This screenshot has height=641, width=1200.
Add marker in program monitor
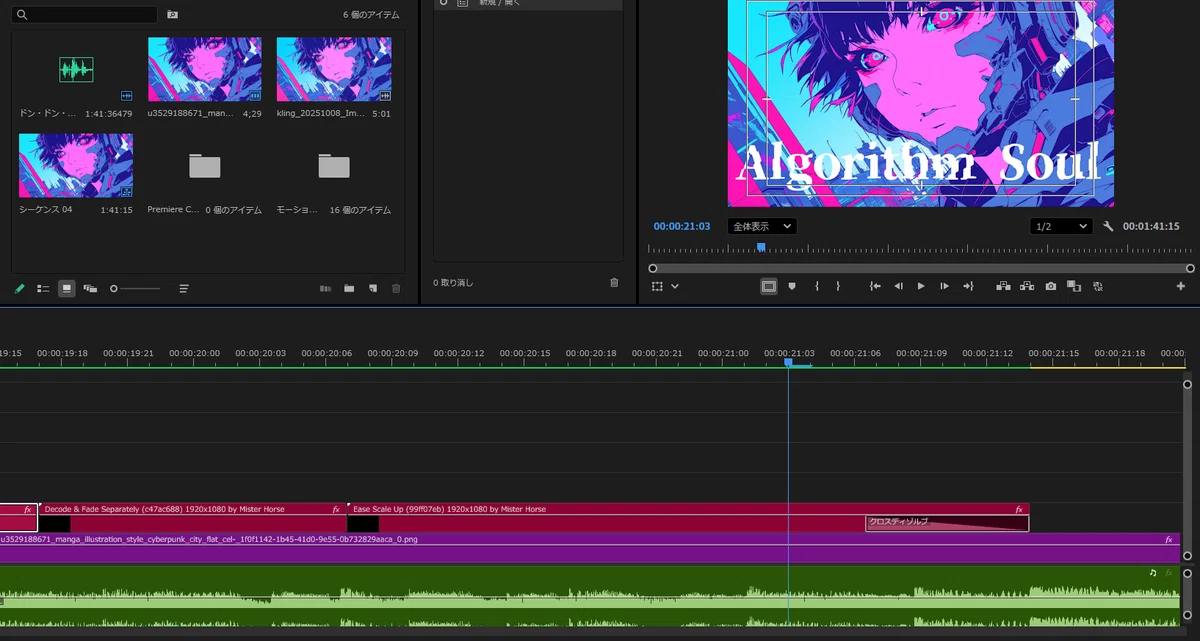coord(792,286)
